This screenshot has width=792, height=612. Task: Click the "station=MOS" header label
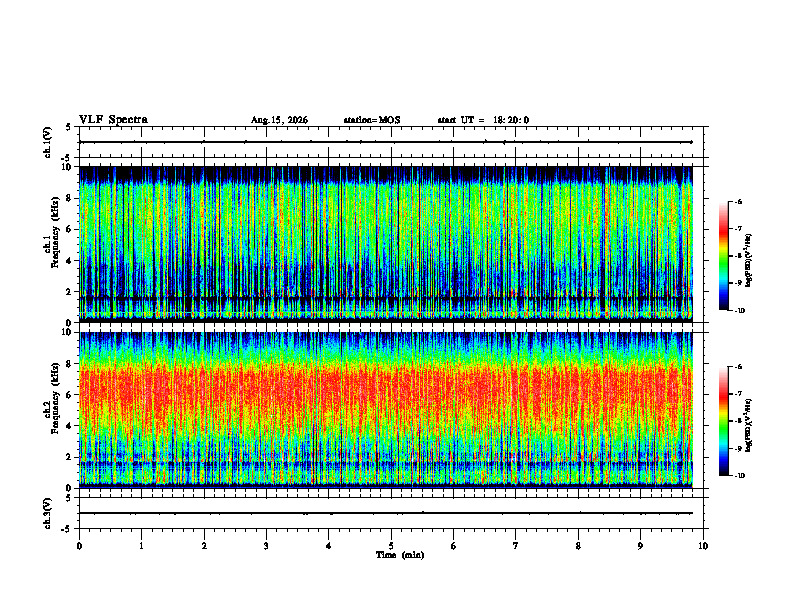pyautogui.click(x=372, y=120)
